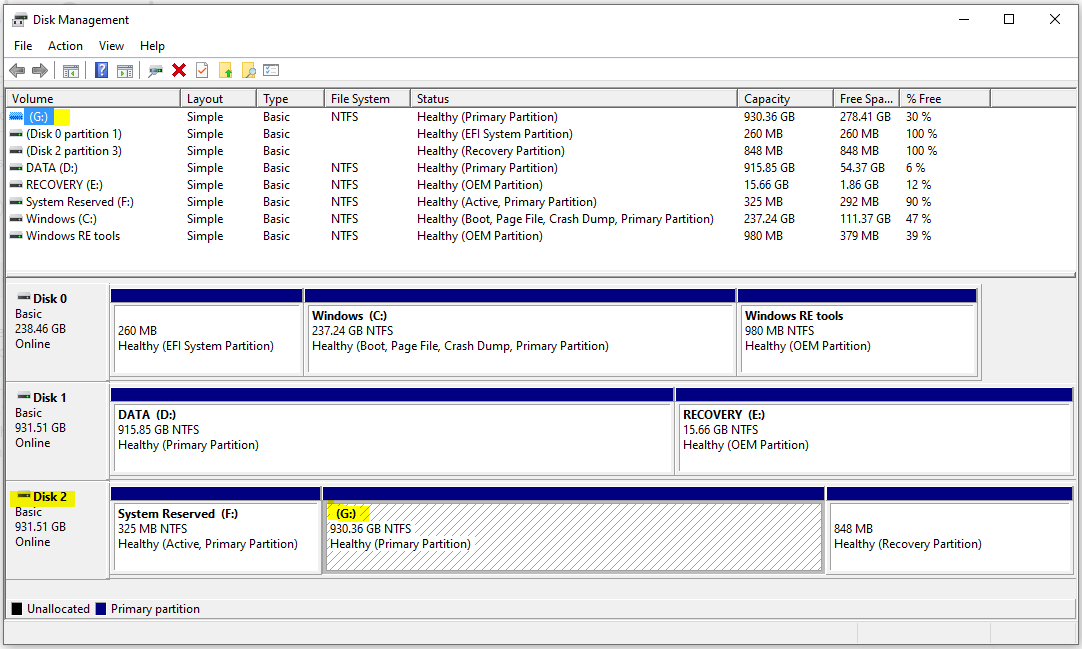Viewport: 1082px width, 649px height.
Task: Toggle the Show/Hide Console Tree icon
Action: 71,70
